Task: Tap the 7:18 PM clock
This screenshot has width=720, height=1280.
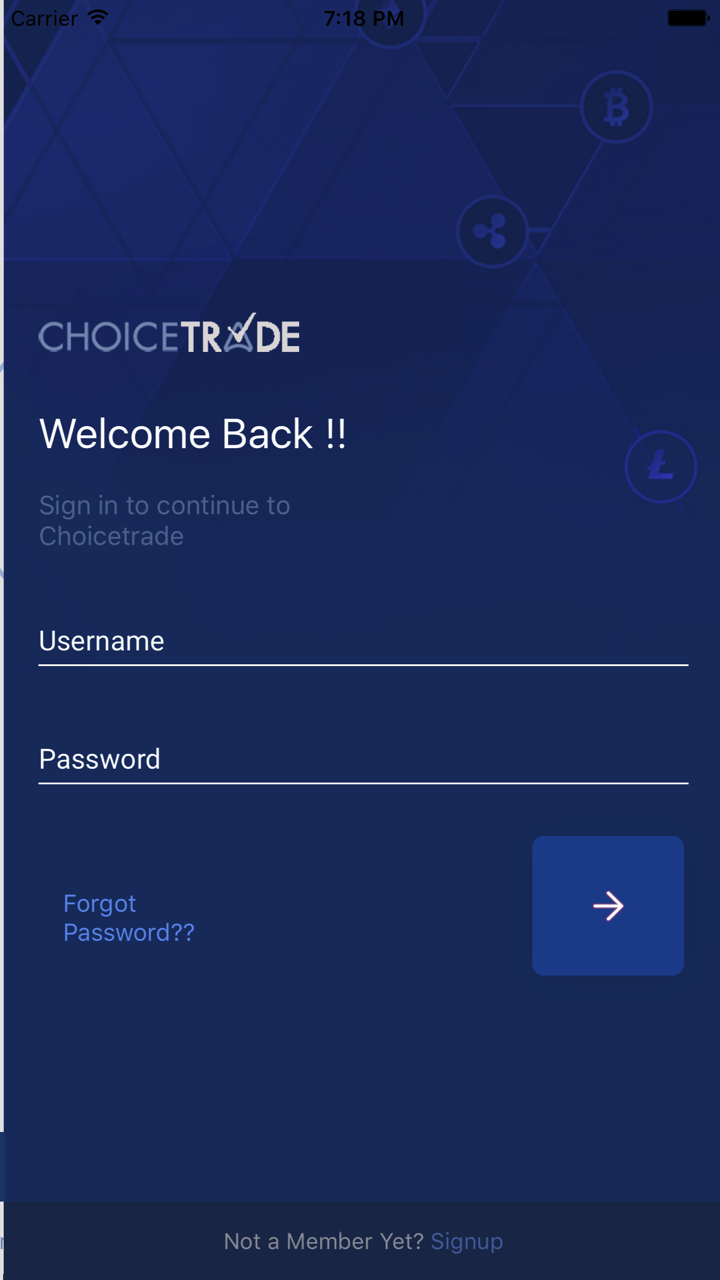Action: [x=364, y=18]
